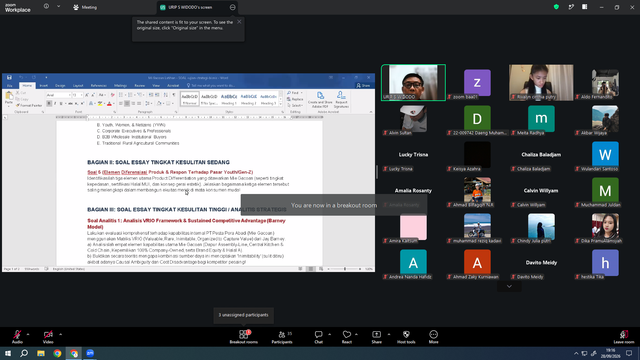640x360 pixels.
Task: Open Word font size combo box
Action: (x=77, y=95)
